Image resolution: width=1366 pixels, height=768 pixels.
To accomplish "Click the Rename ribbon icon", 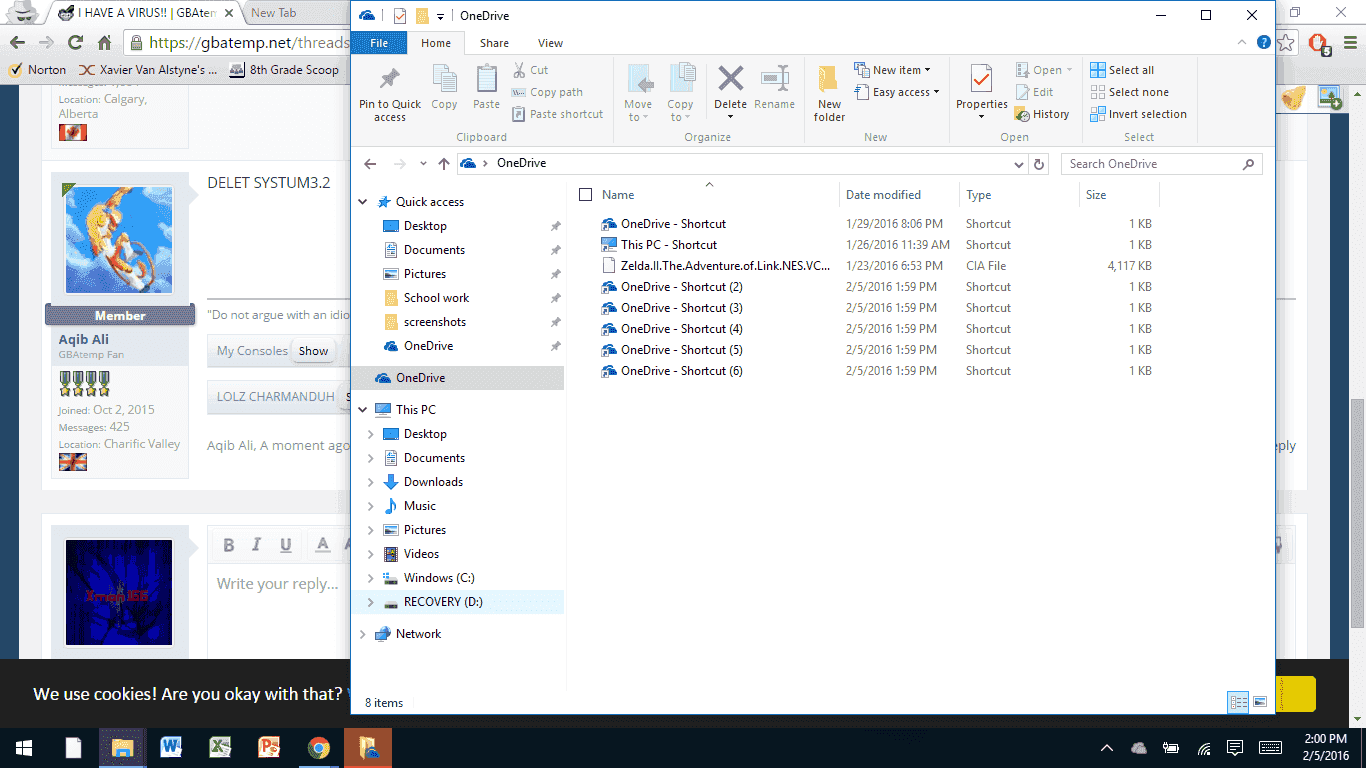I will pyautogui.click(x=774, y=88).
